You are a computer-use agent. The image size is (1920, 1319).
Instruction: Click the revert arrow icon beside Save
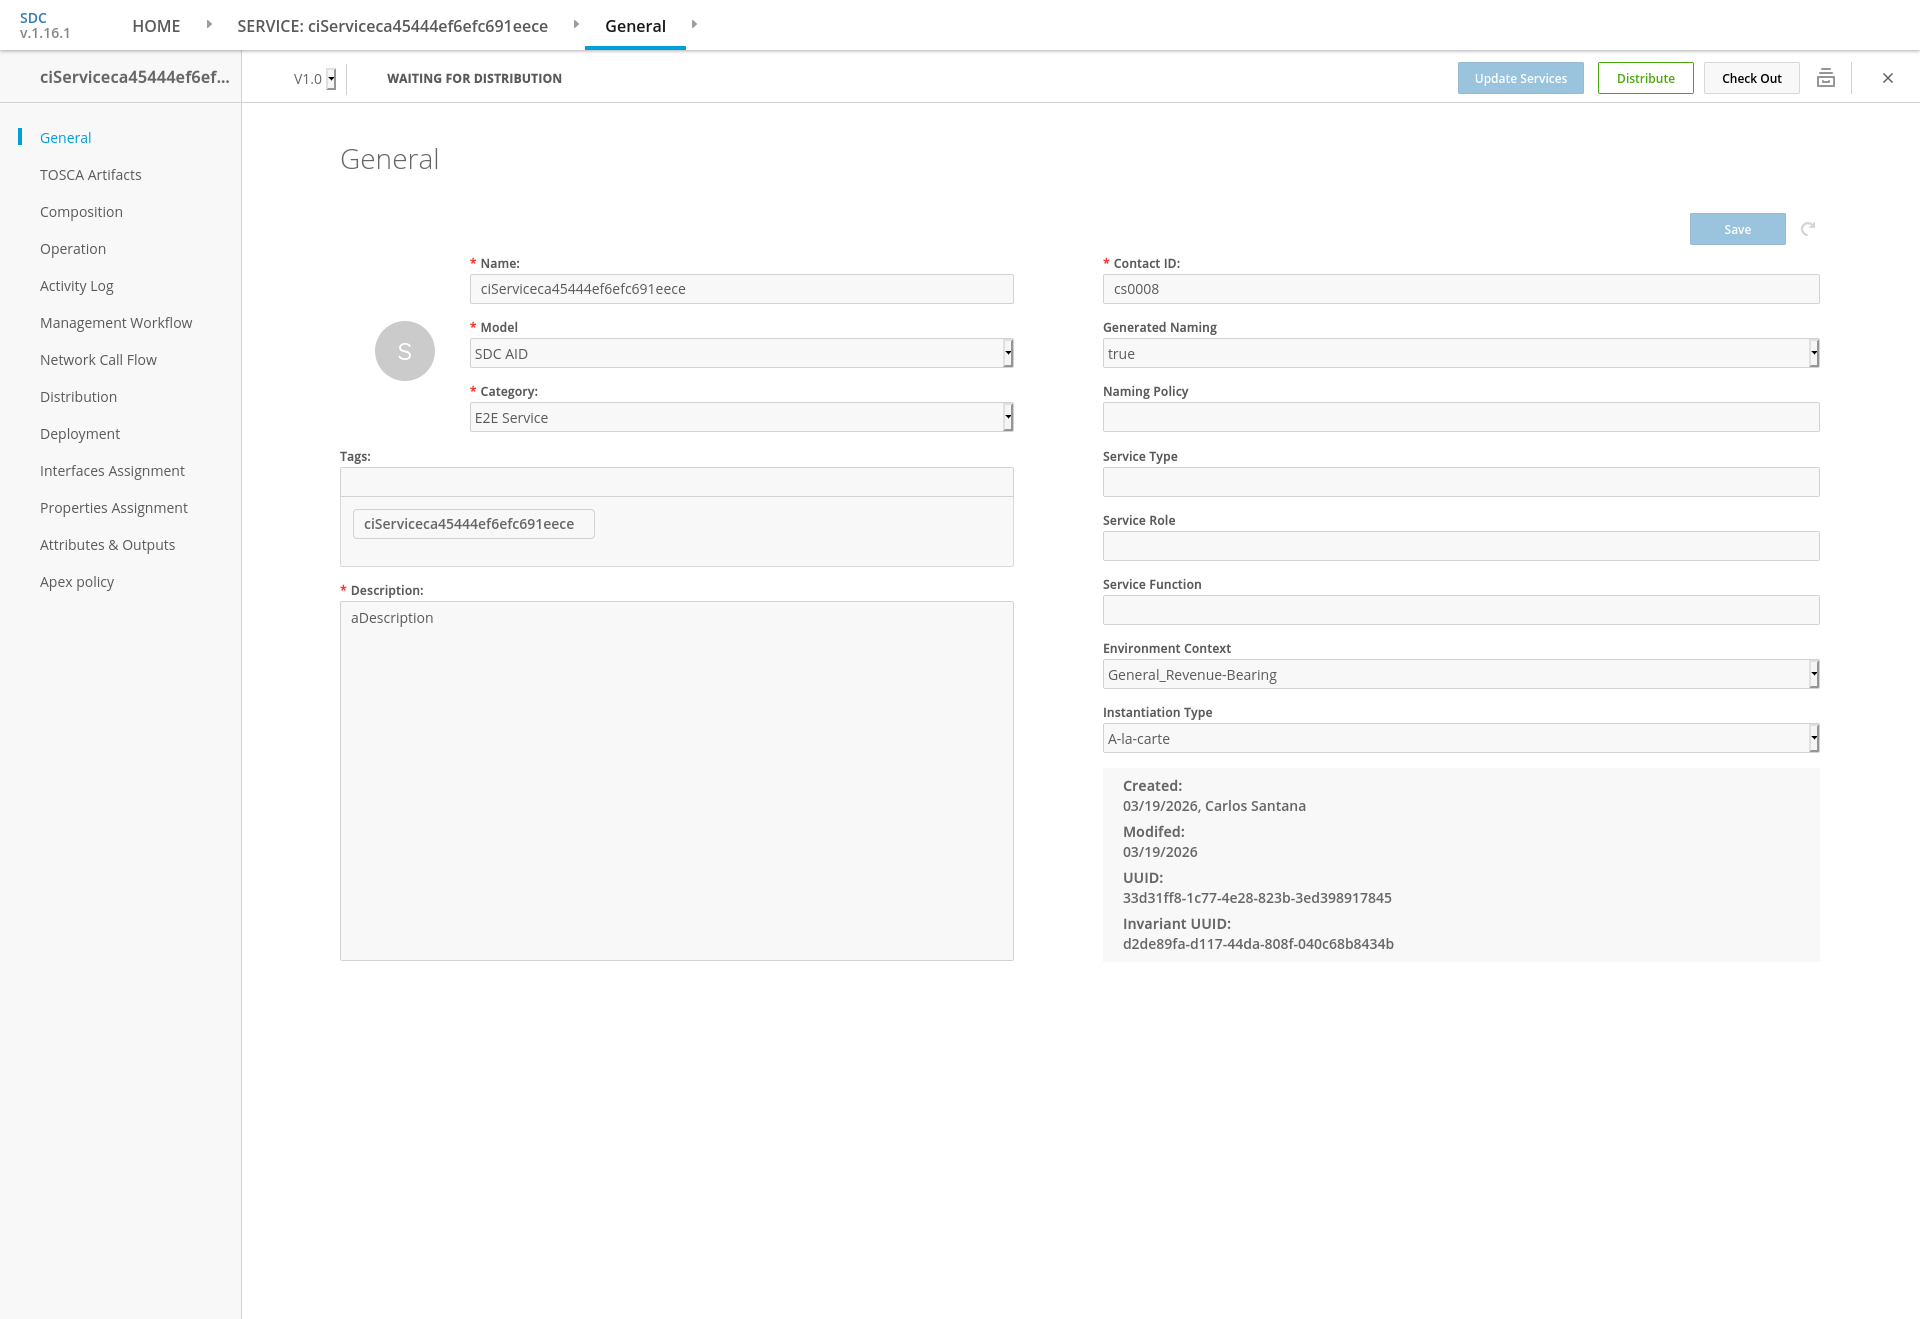click(x=1808, y=229)
